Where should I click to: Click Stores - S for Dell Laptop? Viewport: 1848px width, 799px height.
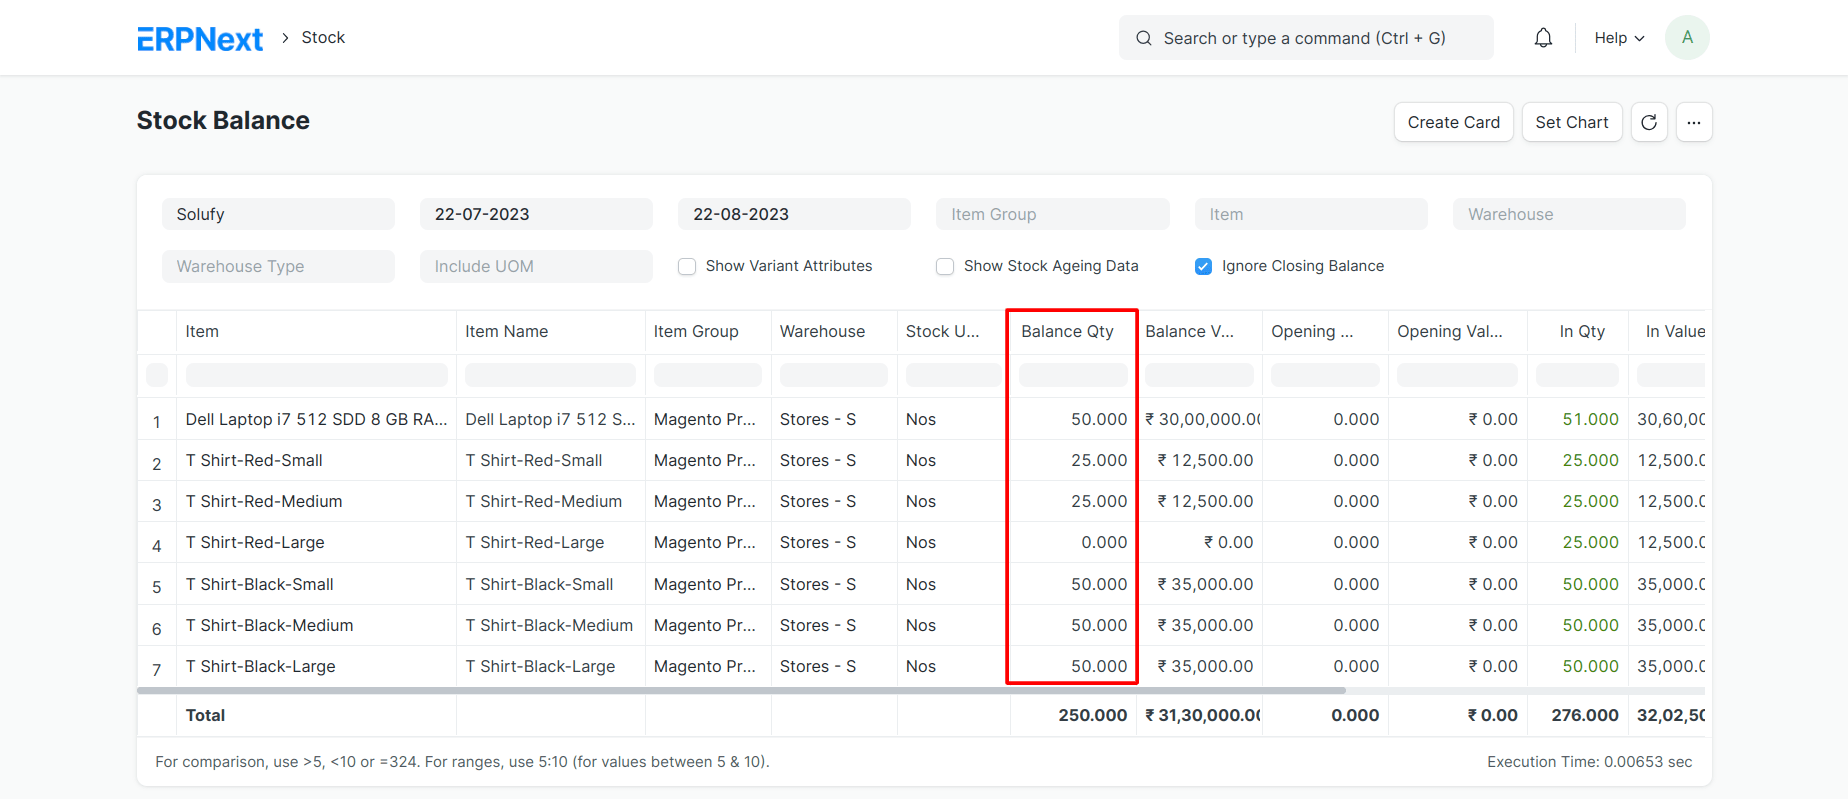pos(834,420)
